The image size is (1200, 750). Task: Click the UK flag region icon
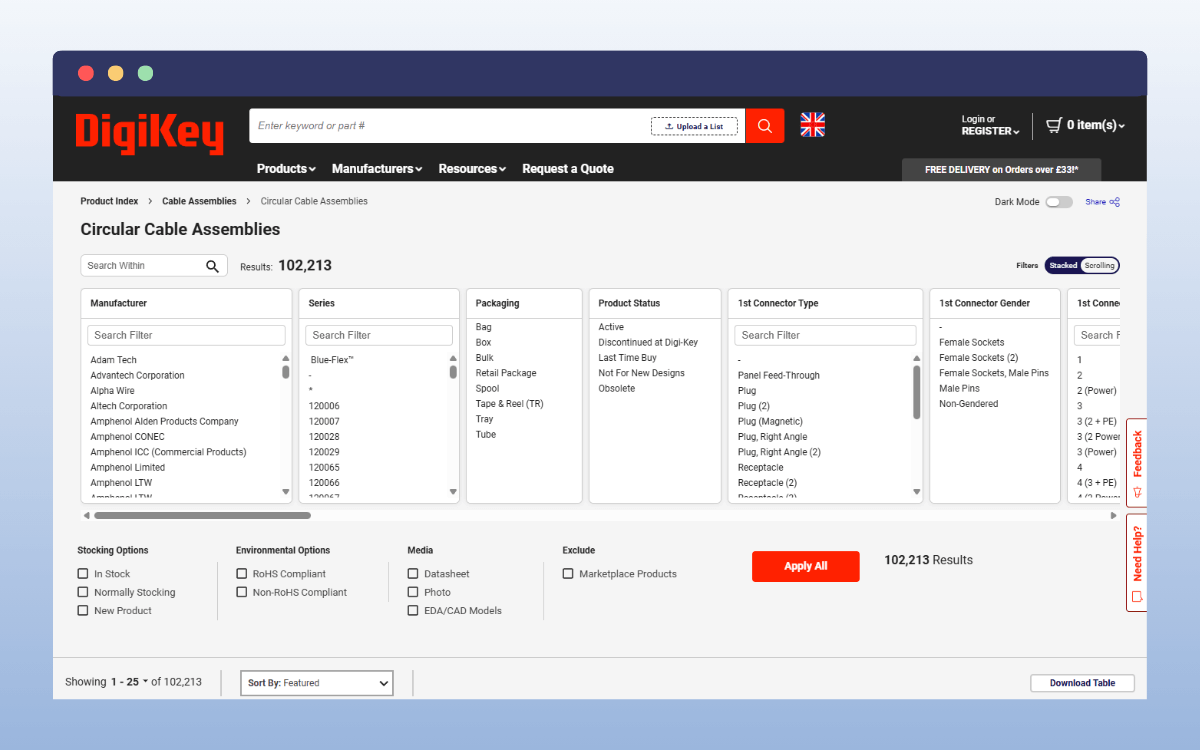point(812,125)
